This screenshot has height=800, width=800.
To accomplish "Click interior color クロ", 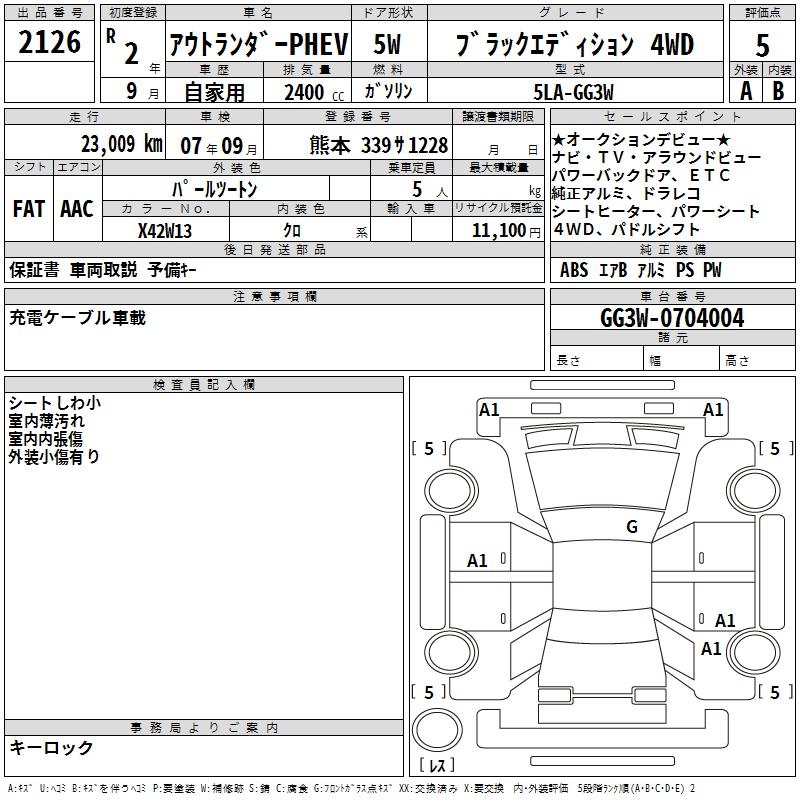I will tap(292, 231).
